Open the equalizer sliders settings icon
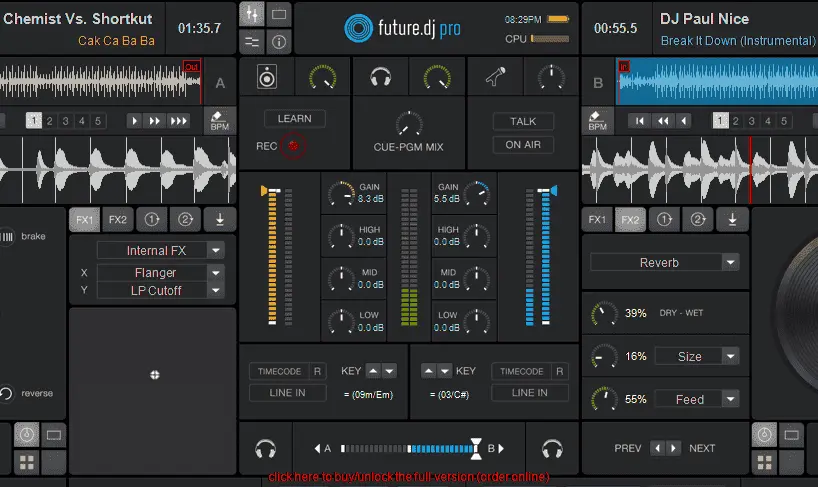This screenshot has height=487, width=818. 251,41
